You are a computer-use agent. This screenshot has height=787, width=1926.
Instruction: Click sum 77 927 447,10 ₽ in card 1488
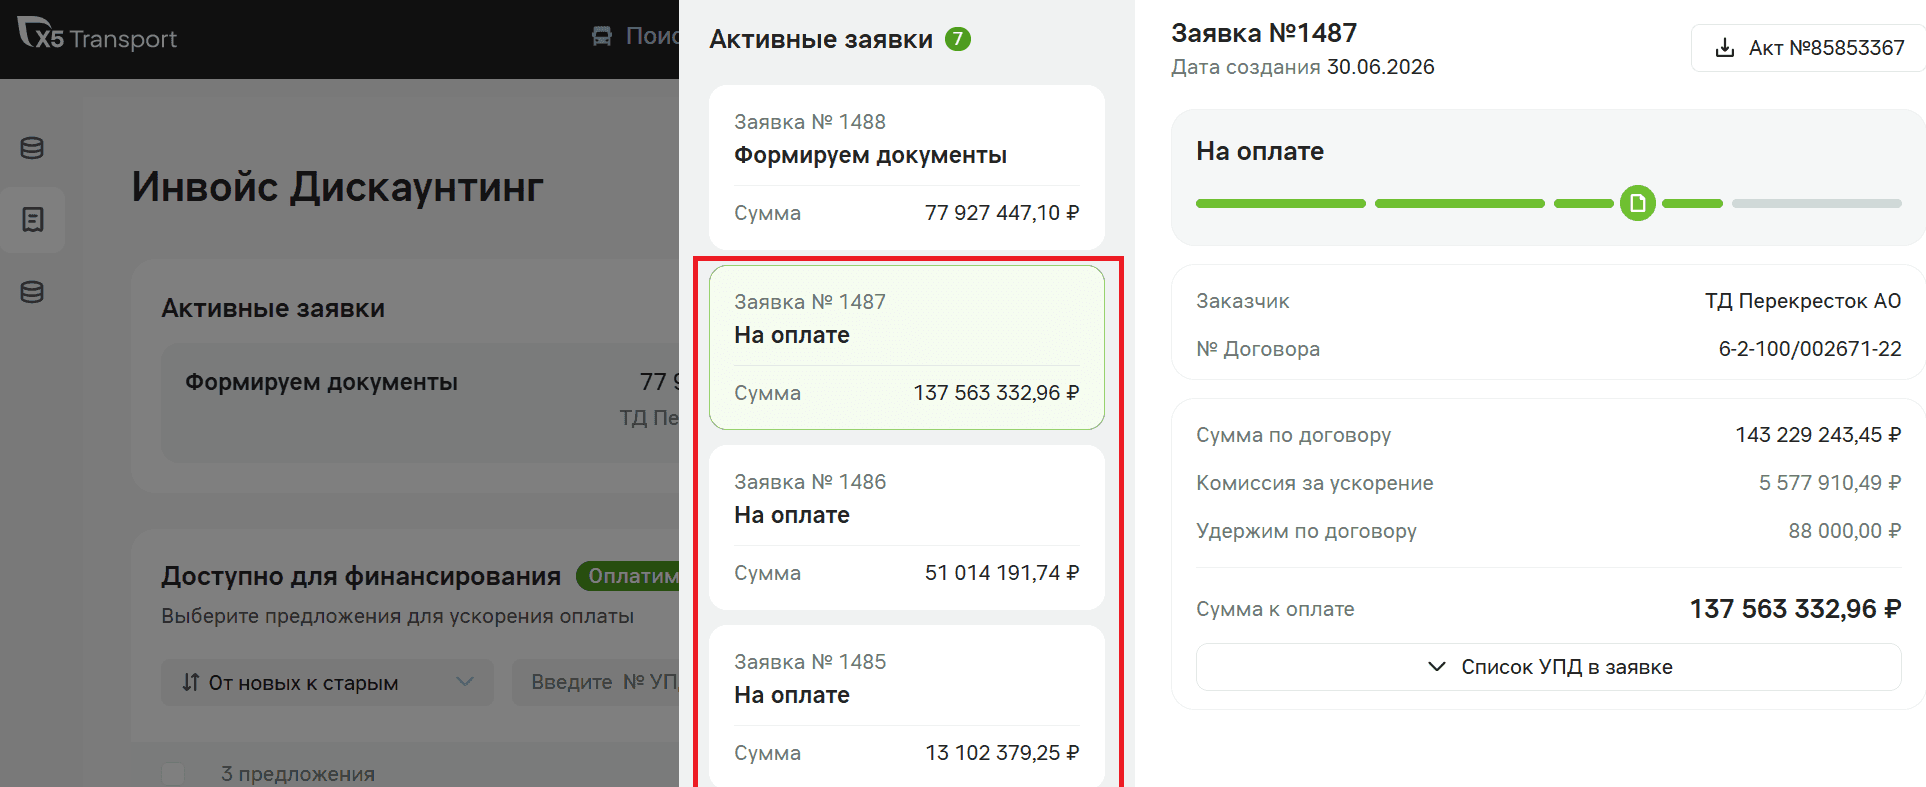1002,213
